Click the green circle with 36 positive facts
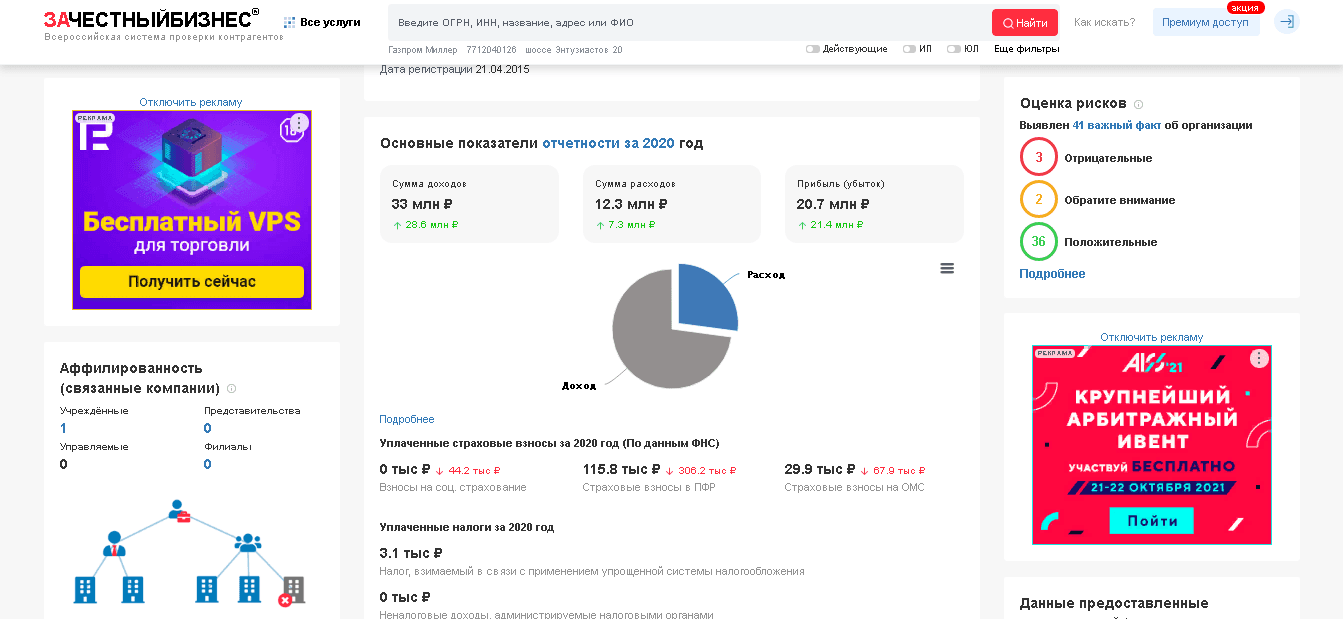The image size is (1343, 619). click(1038, 242)
